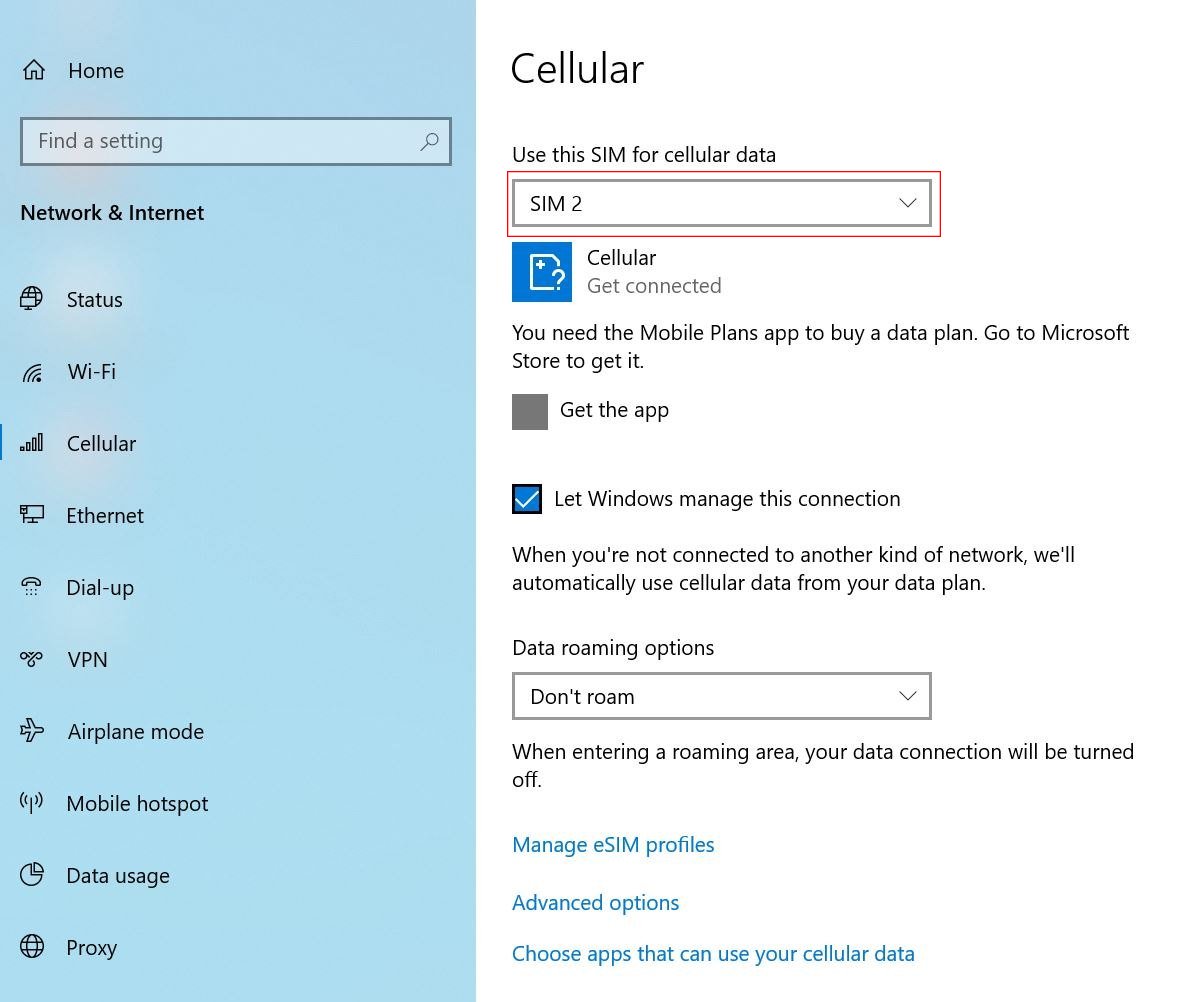Click Get the app button
This screenshot has height=1002, width=1200.
tap(529, 410)
